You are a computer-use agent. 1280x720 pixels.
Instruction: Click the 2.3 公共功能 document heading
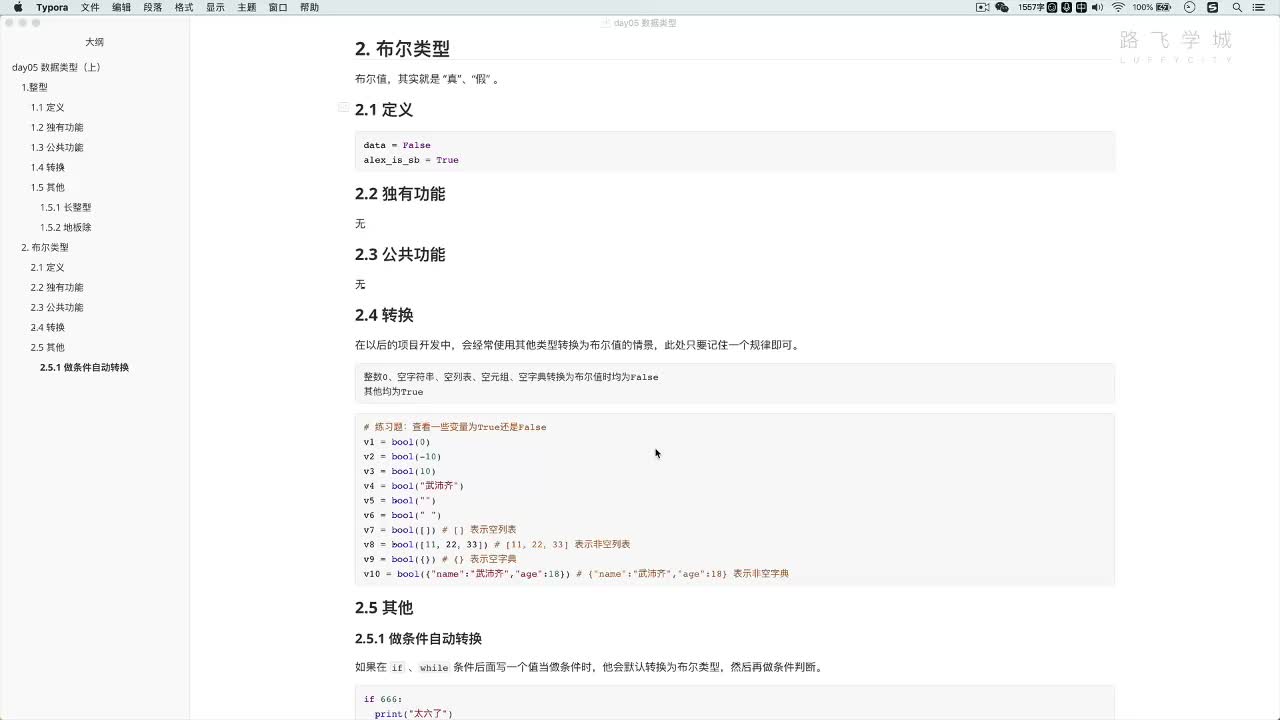[400, 254]
